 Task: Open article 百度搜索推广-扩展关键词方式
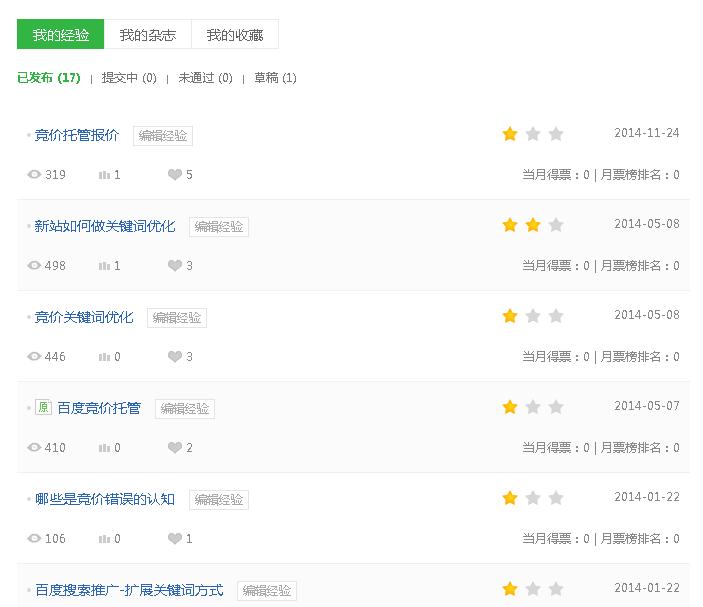[x=129, y=590]
